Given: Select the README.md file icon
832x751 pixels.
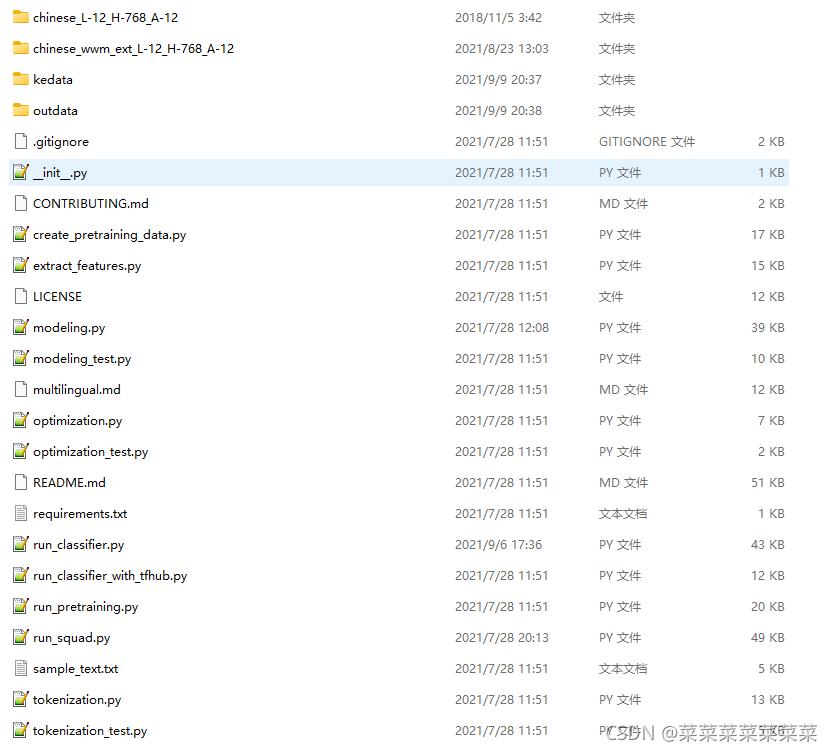Looking at the screenshot, I should (21, 482).
